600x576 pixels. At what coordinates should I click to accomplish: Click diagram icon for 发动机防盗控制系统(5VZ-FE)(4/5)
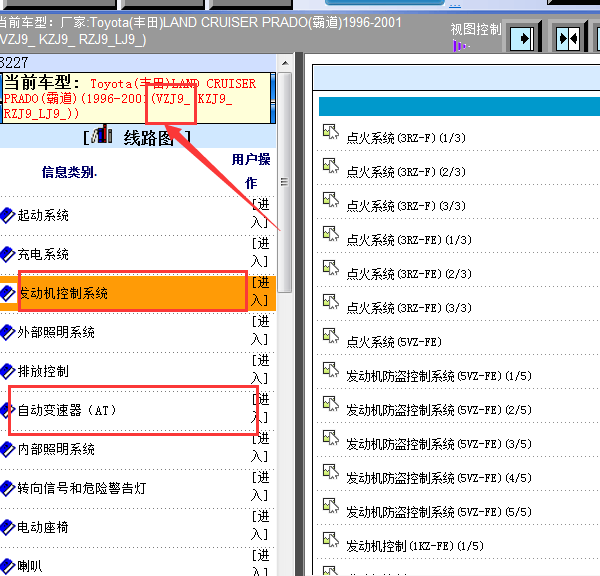coord(331,472)
